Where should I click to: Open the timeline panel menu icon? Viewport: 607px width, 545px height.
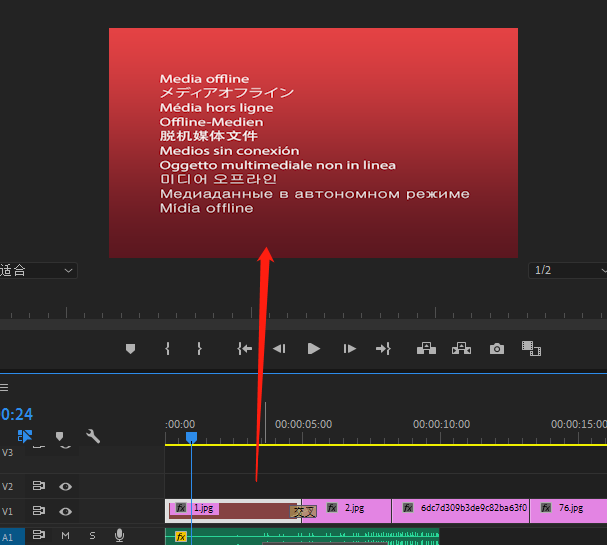(x=4, y=387)
